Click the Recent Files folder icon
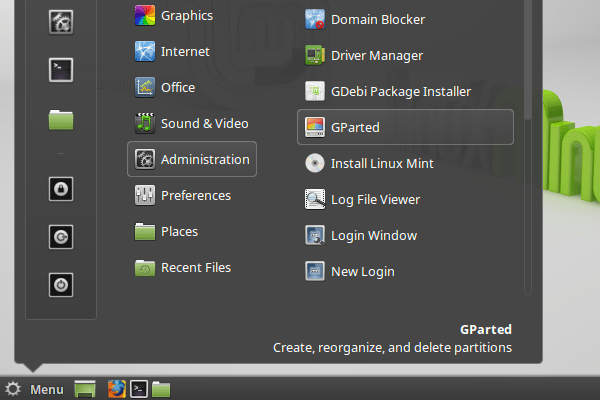This screenshot has width=600, height=400. (145, 268)
